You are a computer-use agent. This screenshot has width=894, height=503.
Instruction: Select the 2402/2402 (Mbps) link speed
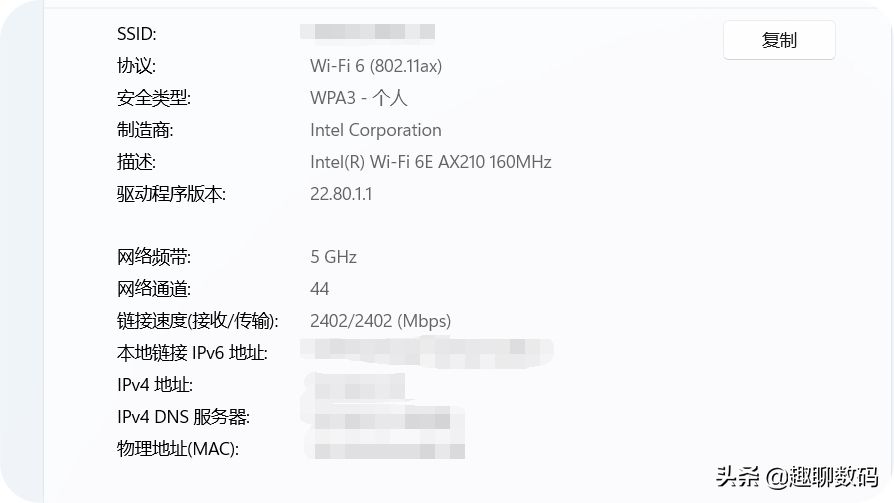[x=381, y=321]
